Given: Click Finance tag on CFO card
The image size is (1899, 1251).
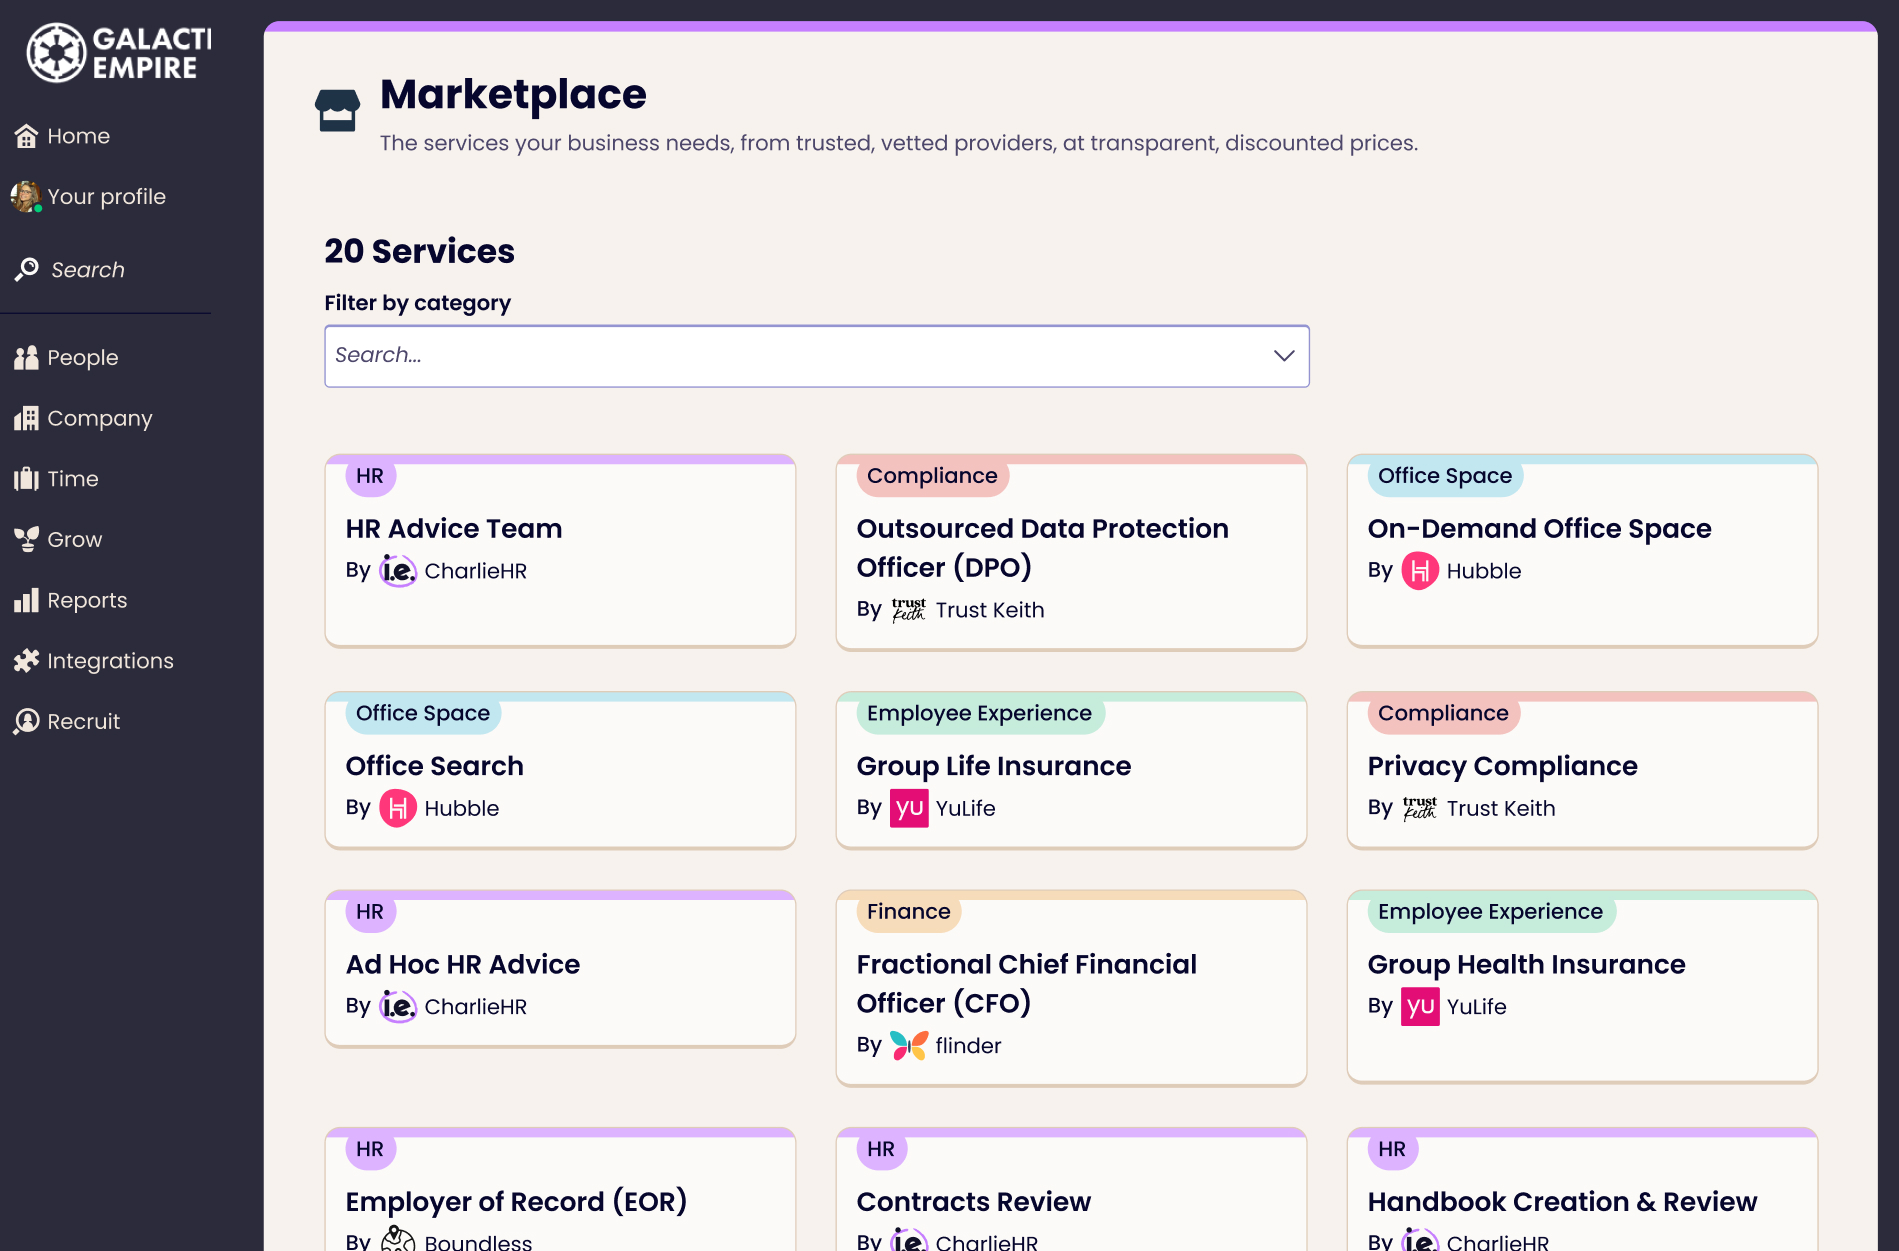Looking at the screenshot, I should [908, 912].
